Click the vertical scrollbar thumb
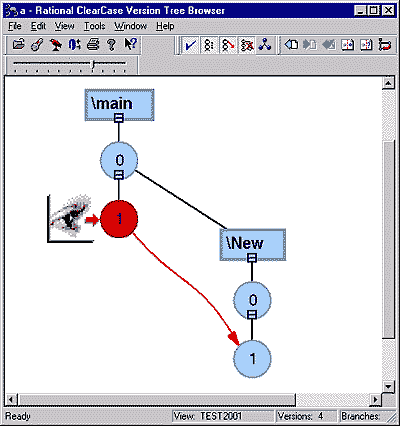The image size is (400, 426). [x=388, y=240]
